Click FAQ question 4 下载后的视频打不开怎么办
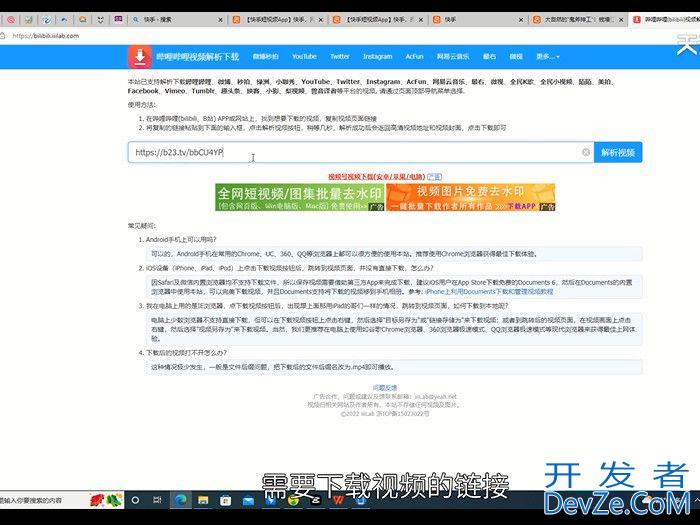 coord(186,353)
